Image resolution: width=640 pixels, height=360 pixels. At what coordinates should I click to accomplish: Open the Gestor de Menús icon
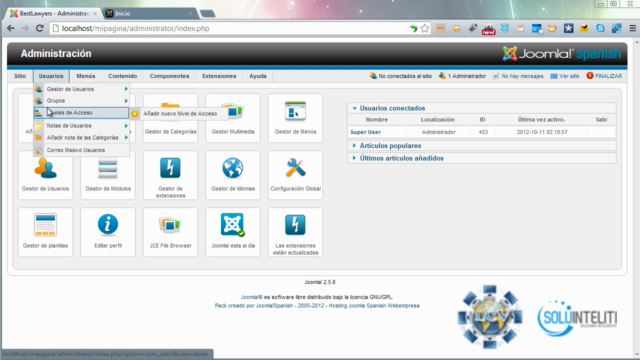[296, 118]
